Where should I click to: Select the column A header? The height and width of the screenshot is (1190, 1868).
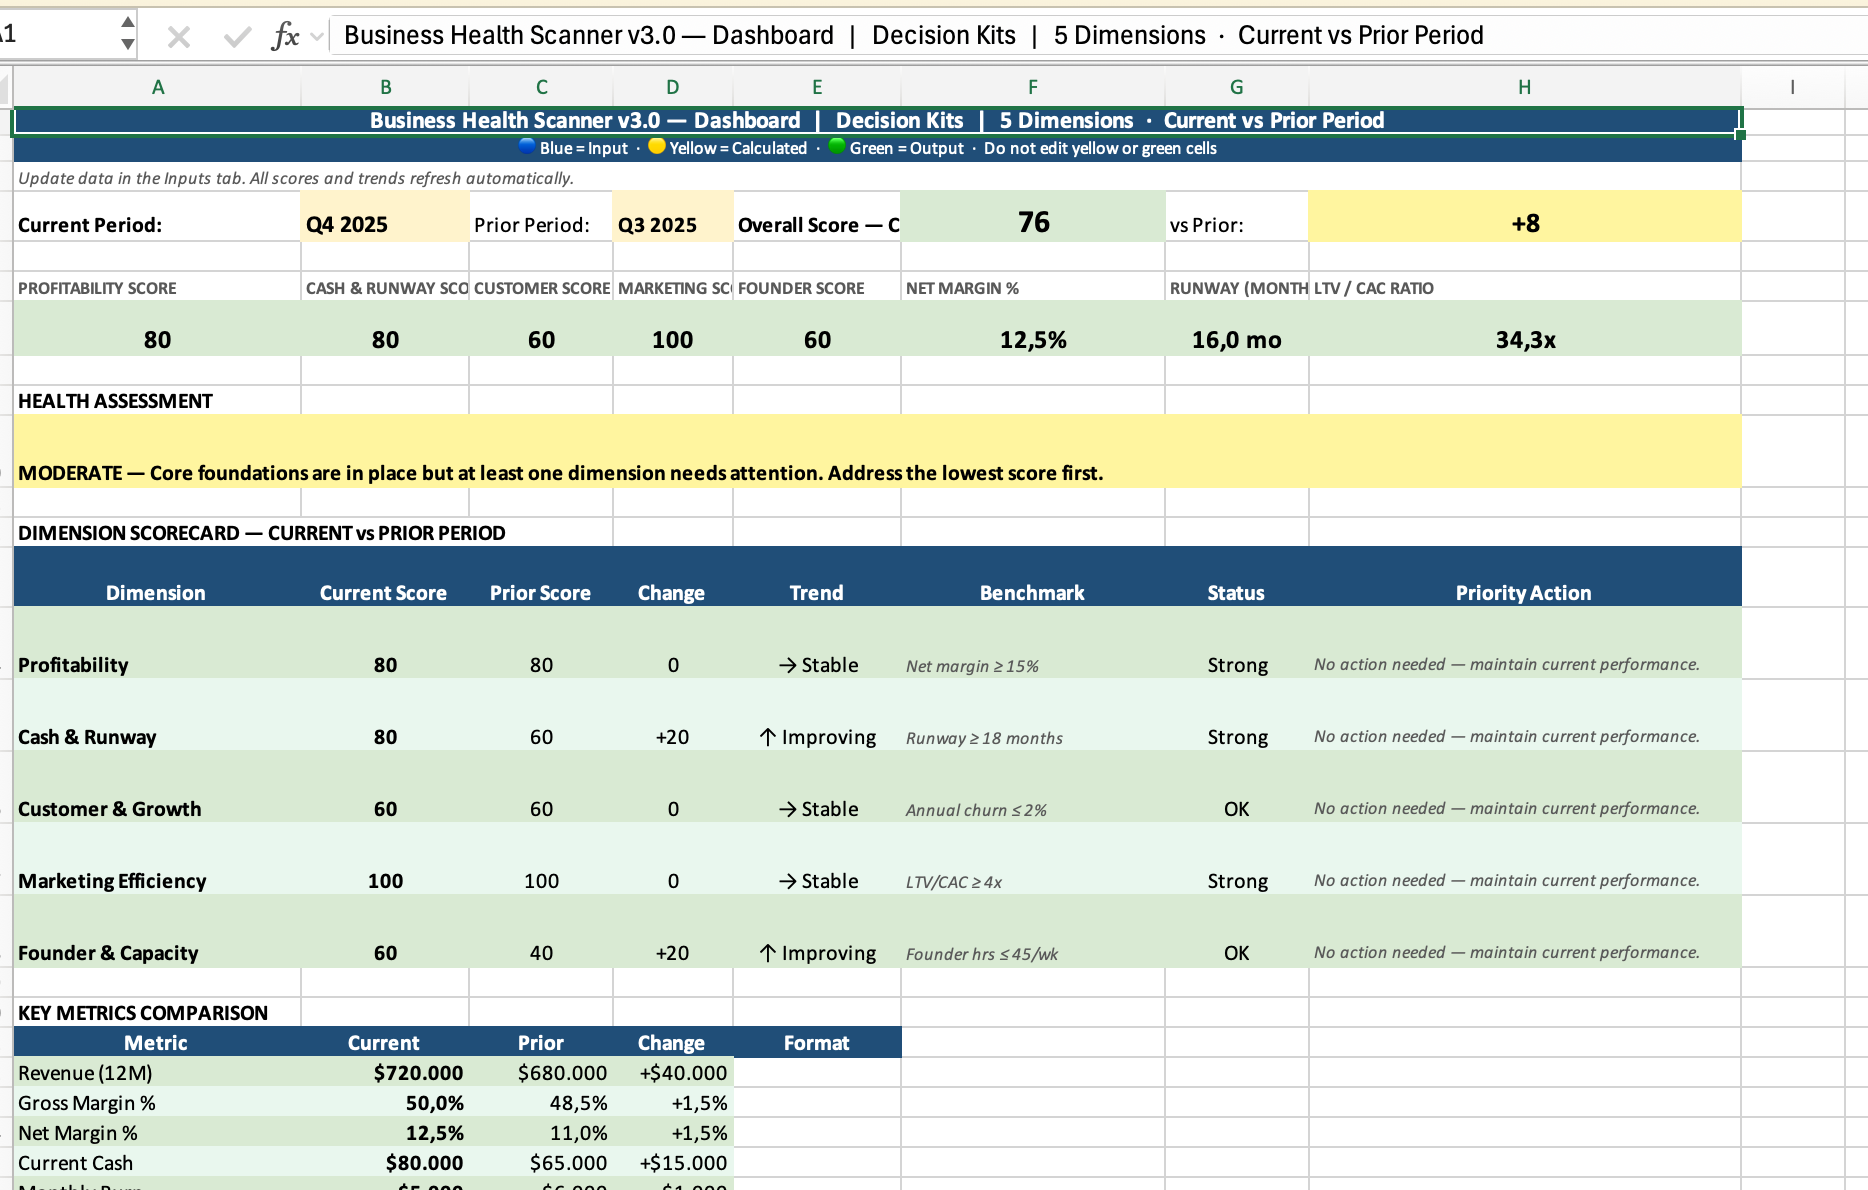157,87
